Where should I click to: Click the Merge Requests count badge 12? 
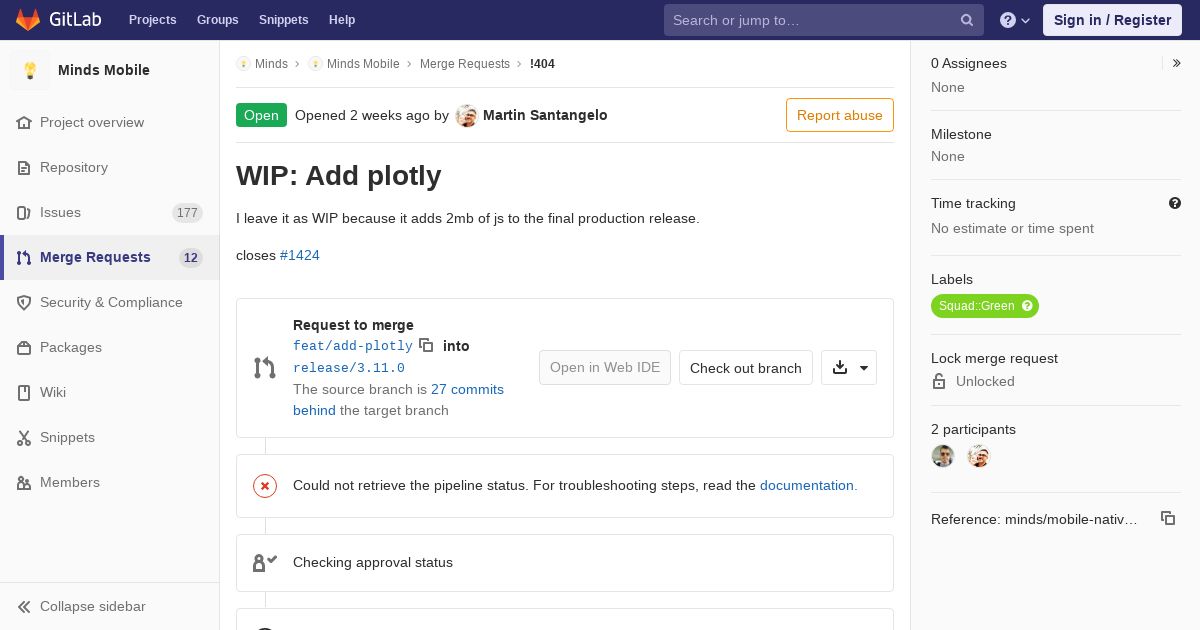191,257
